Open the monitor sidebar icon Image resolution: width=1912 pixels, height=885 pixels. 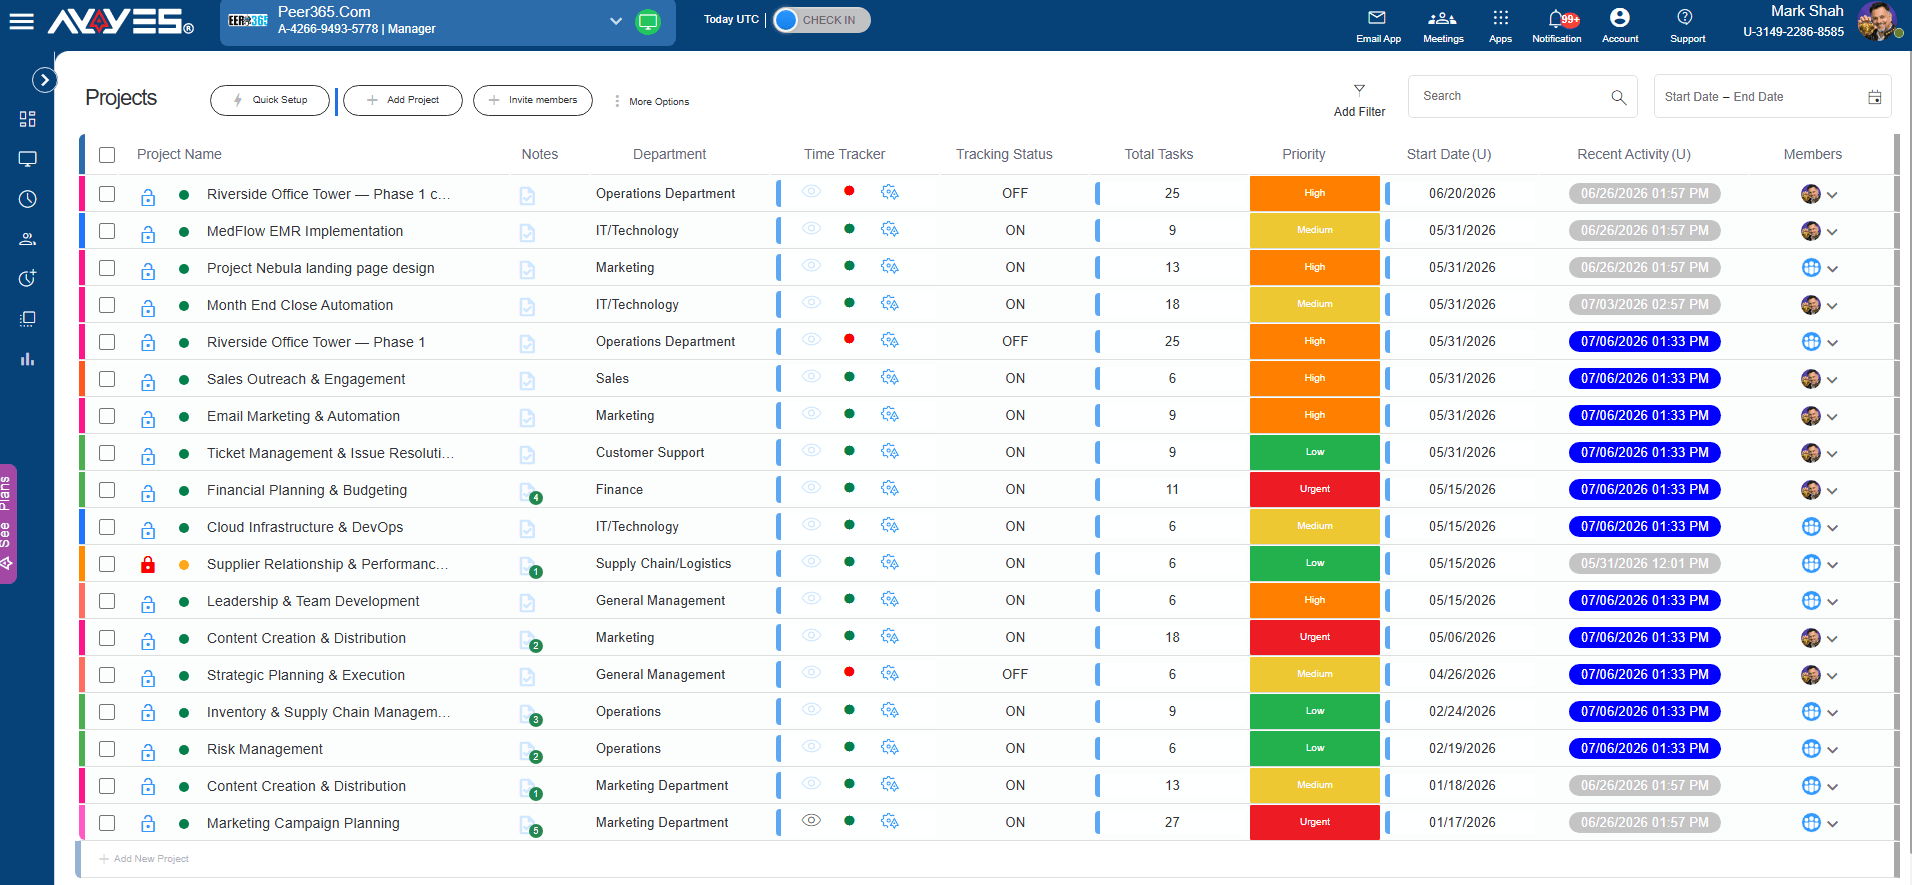coord(27,159)
